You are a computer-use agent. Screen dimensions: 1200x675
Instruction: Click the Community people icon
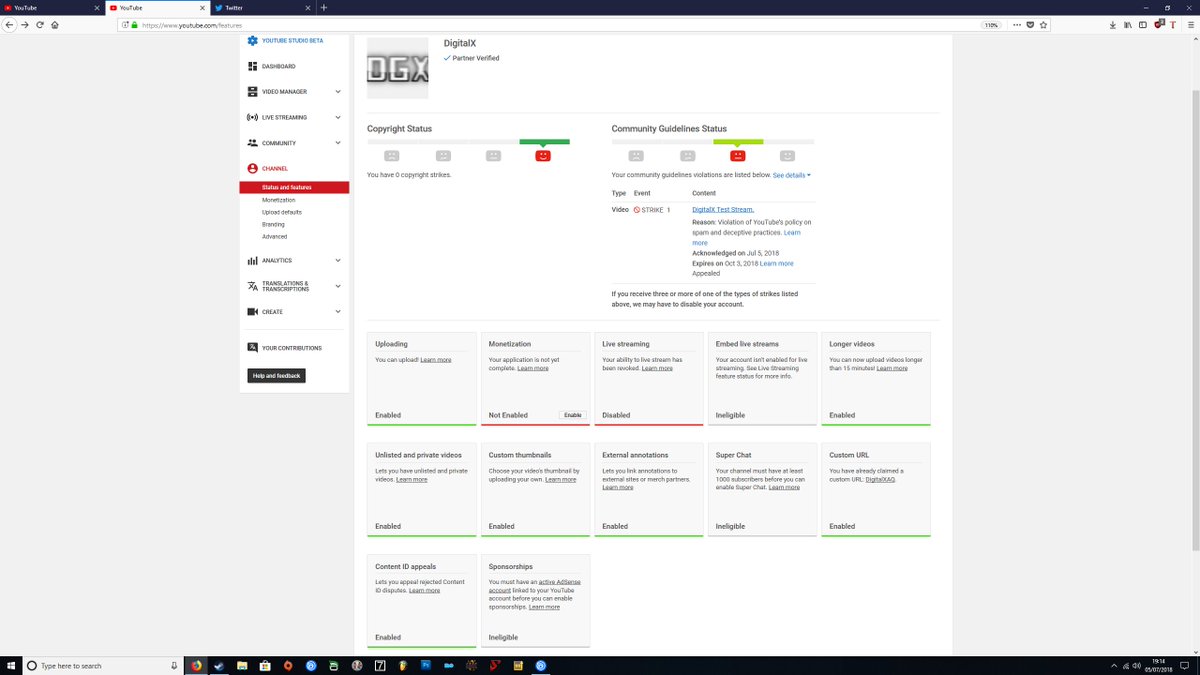(x=253, y=143)
